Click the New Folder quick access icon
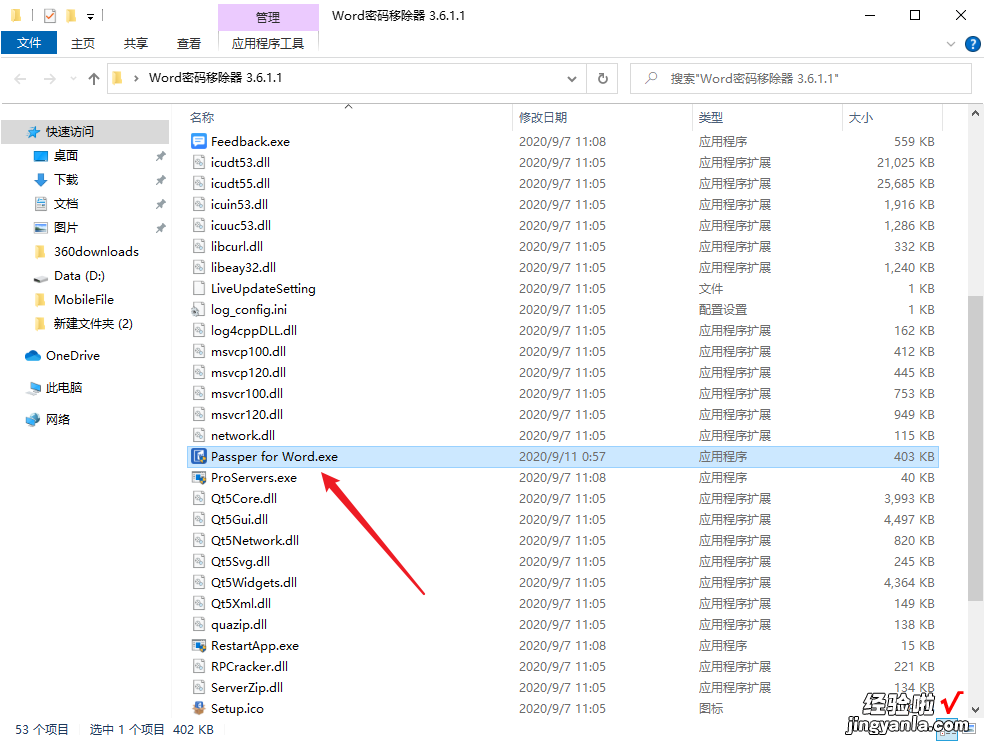Image resolution: width=985 pixels, height=742 pixels. (x=71, y=16)
